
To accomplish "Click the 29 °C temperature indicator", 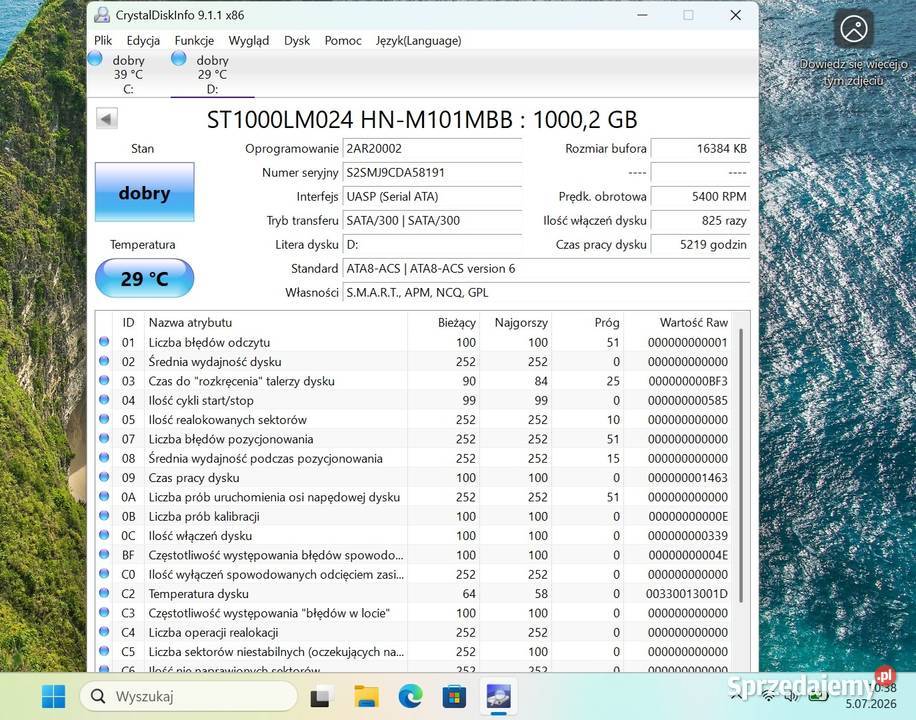I will tap(144, 278).
